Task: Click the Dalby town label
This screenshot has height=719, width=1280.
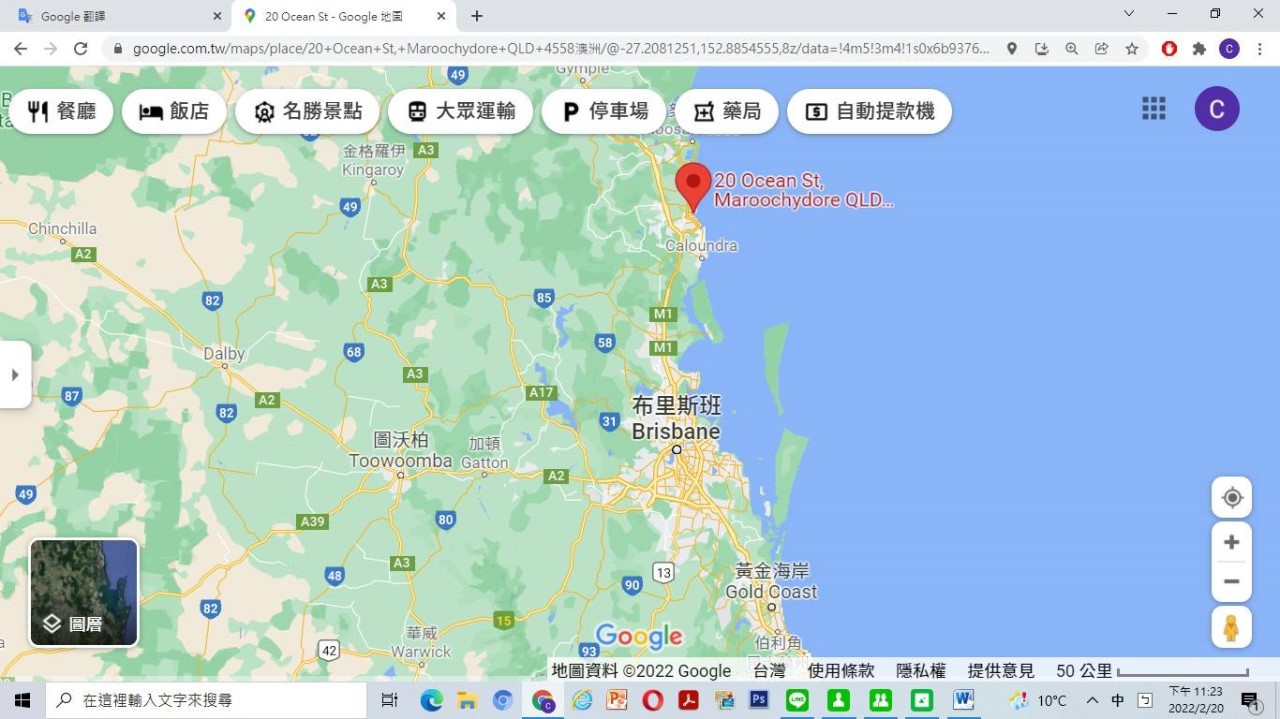Action: [x=224, y=353]
